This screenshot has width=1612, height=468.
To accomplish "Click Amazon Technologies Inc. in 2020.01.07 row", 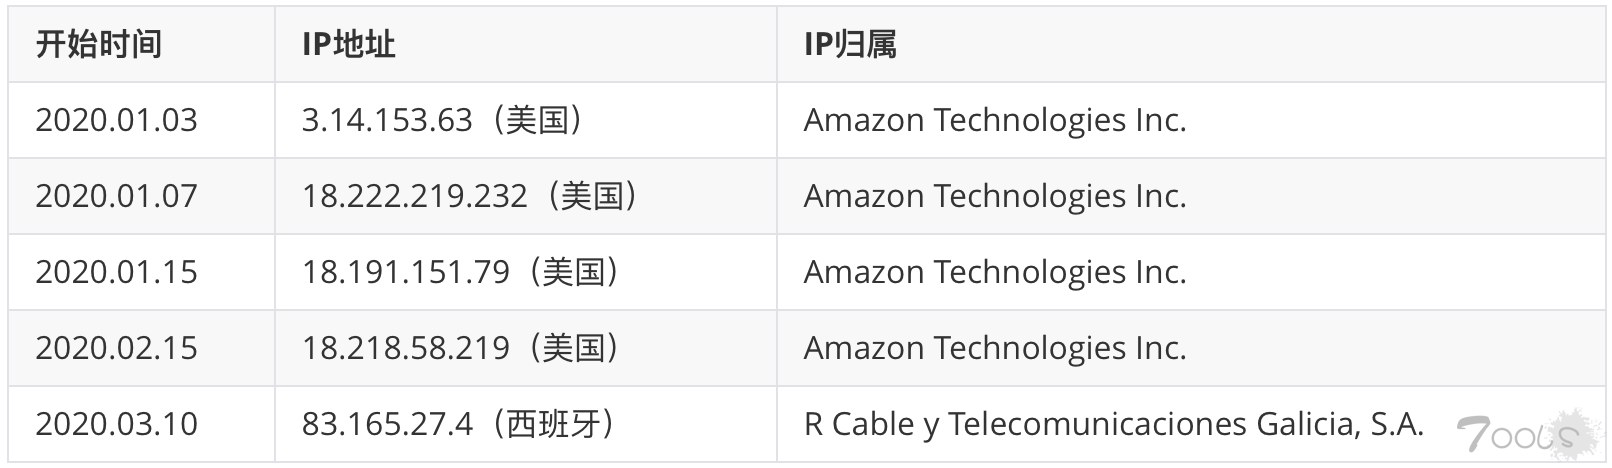I will pos(995,196).
